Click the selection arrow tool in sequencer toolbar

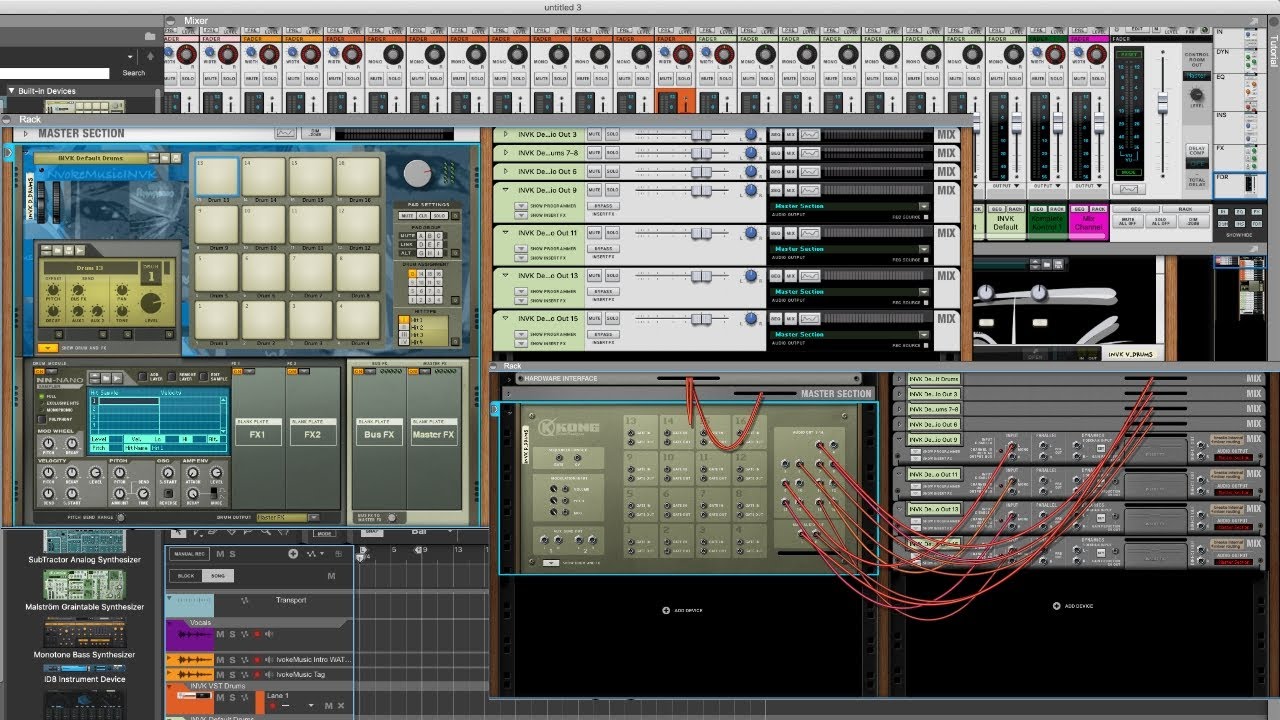pyautogui.click(x=177, y=534)
